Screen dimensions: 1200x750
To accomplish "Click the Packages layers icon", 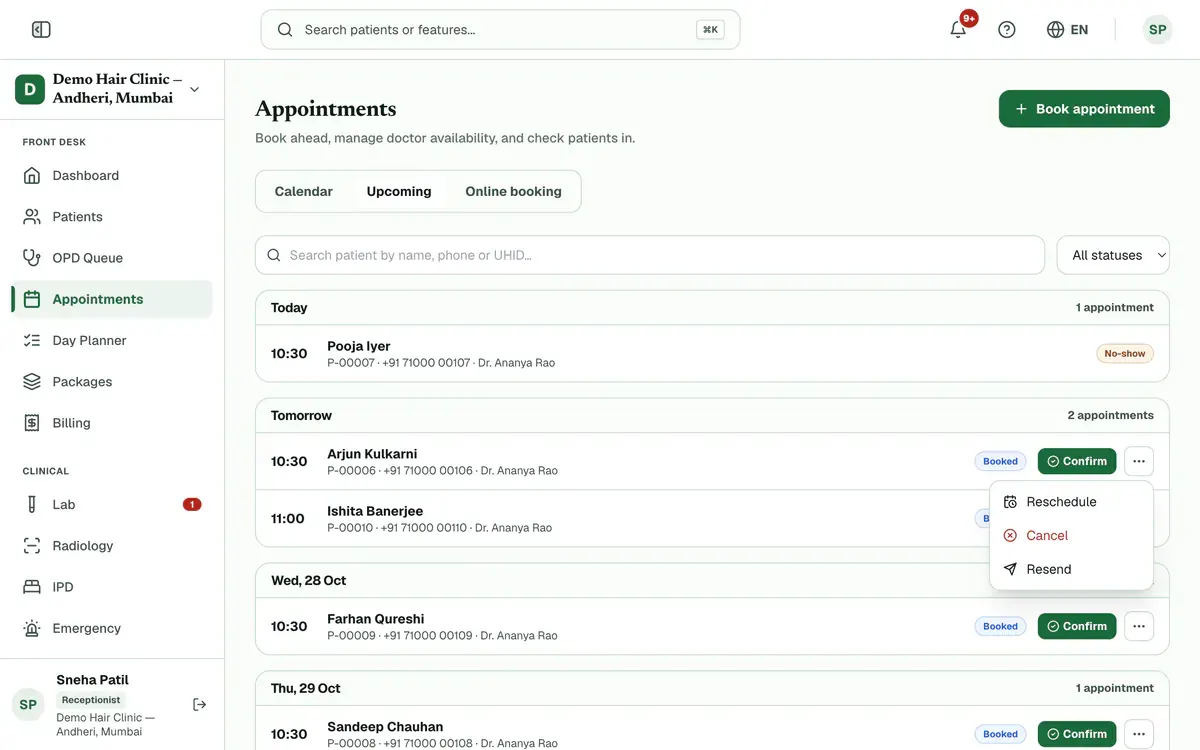I will 32,382.
